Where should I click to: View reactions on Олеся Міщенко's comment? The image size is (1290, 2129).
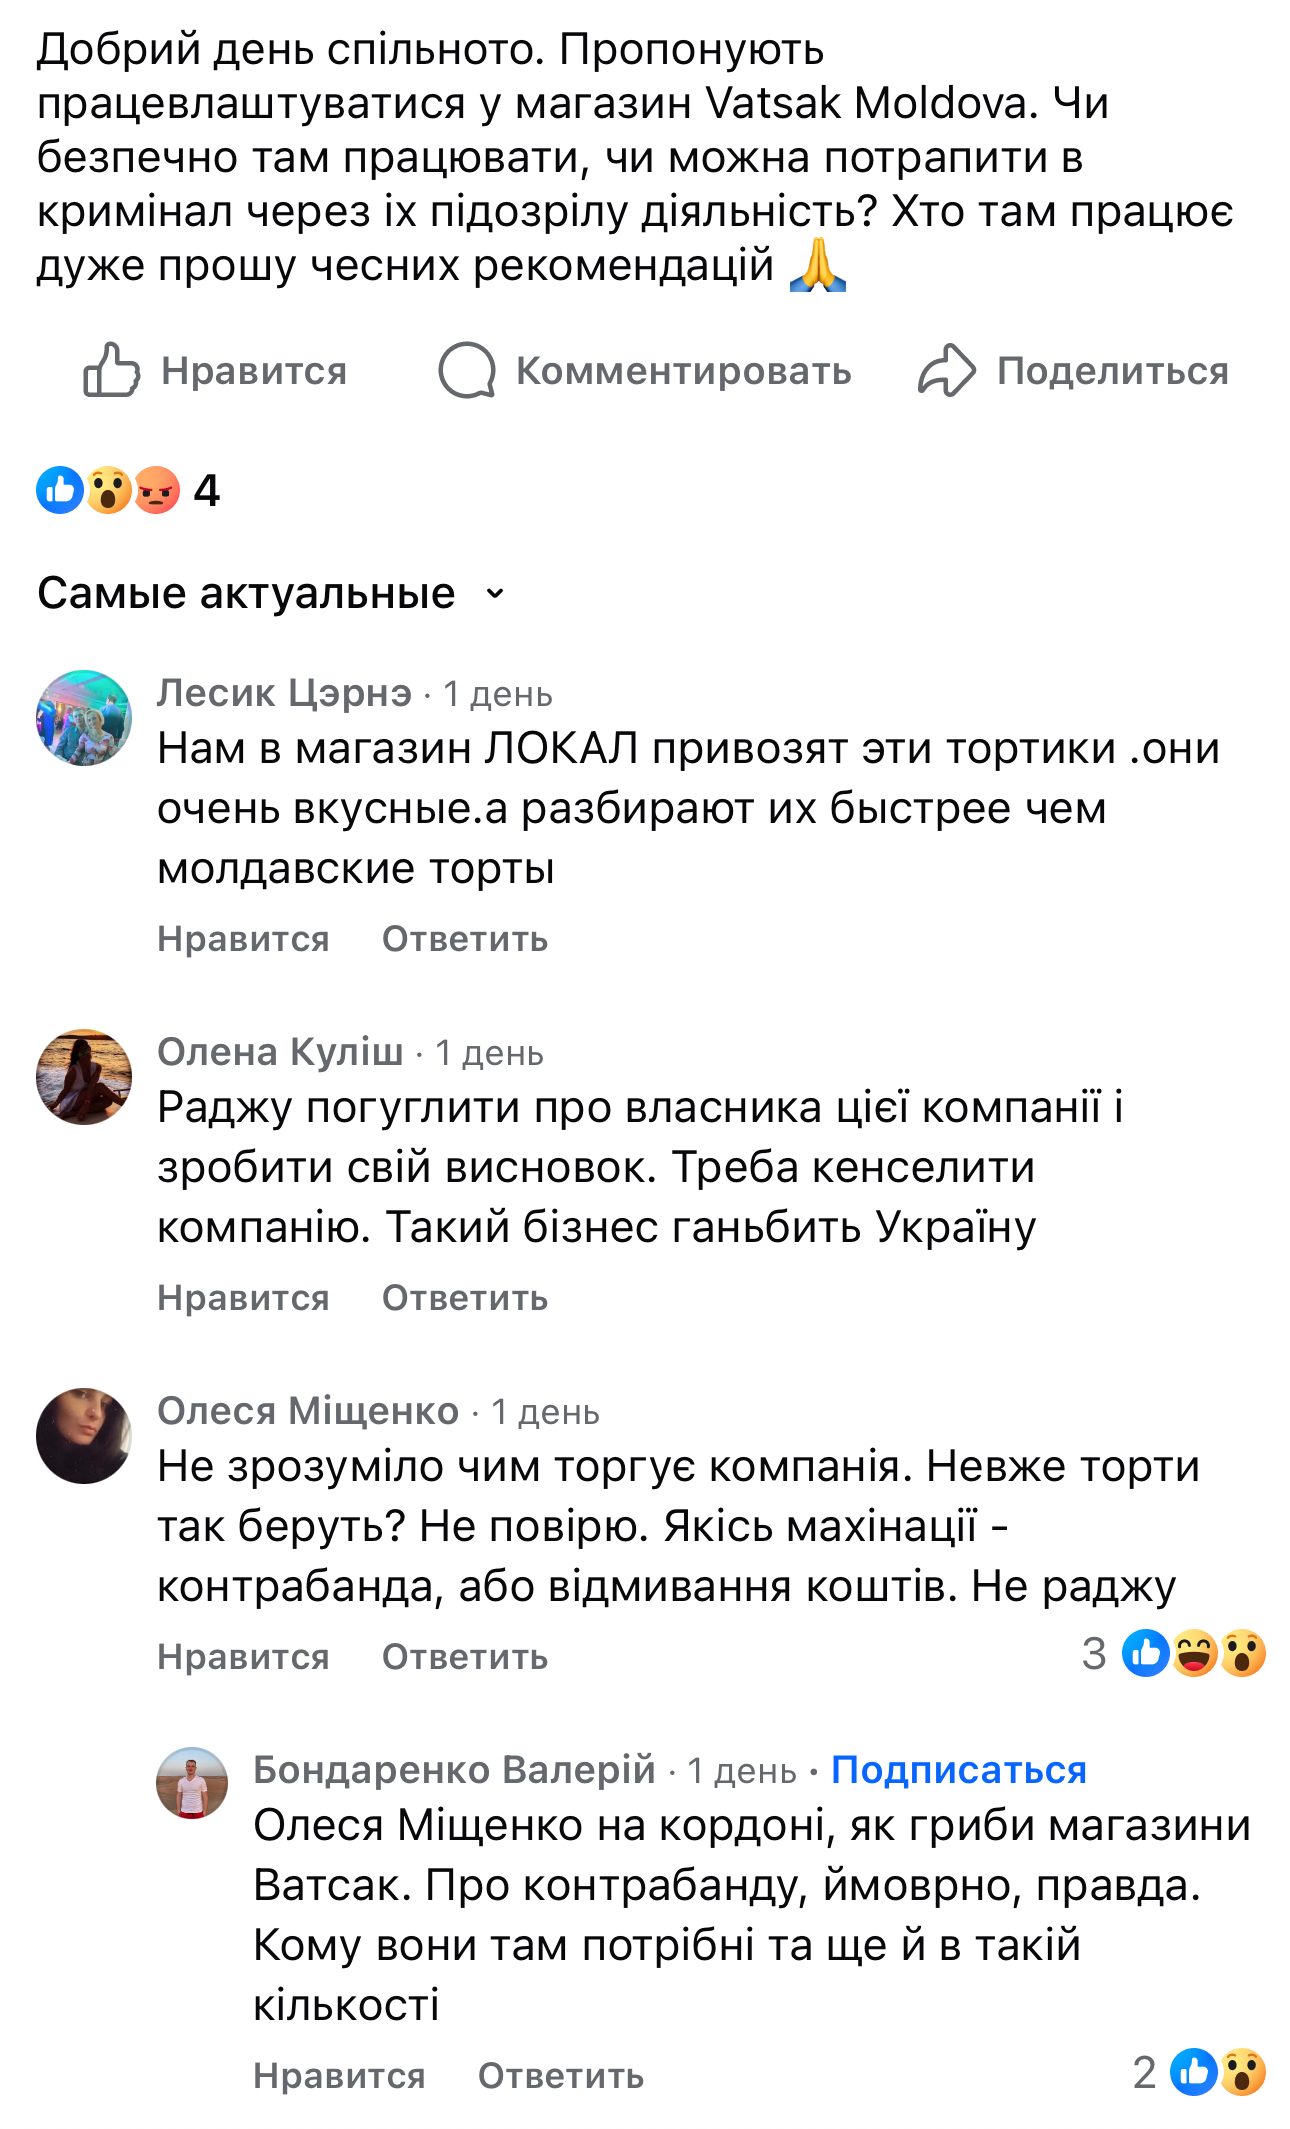point(1193,1654)
